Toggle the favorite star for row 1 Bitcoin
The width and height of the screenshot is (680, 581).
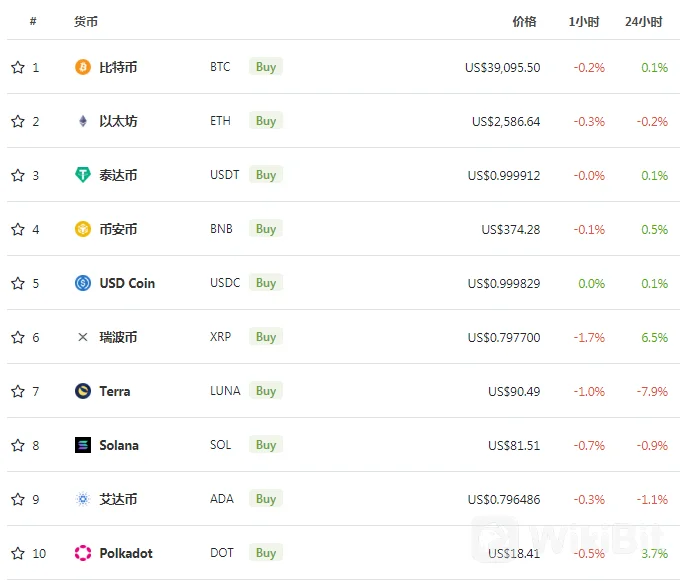click(18, 67)
